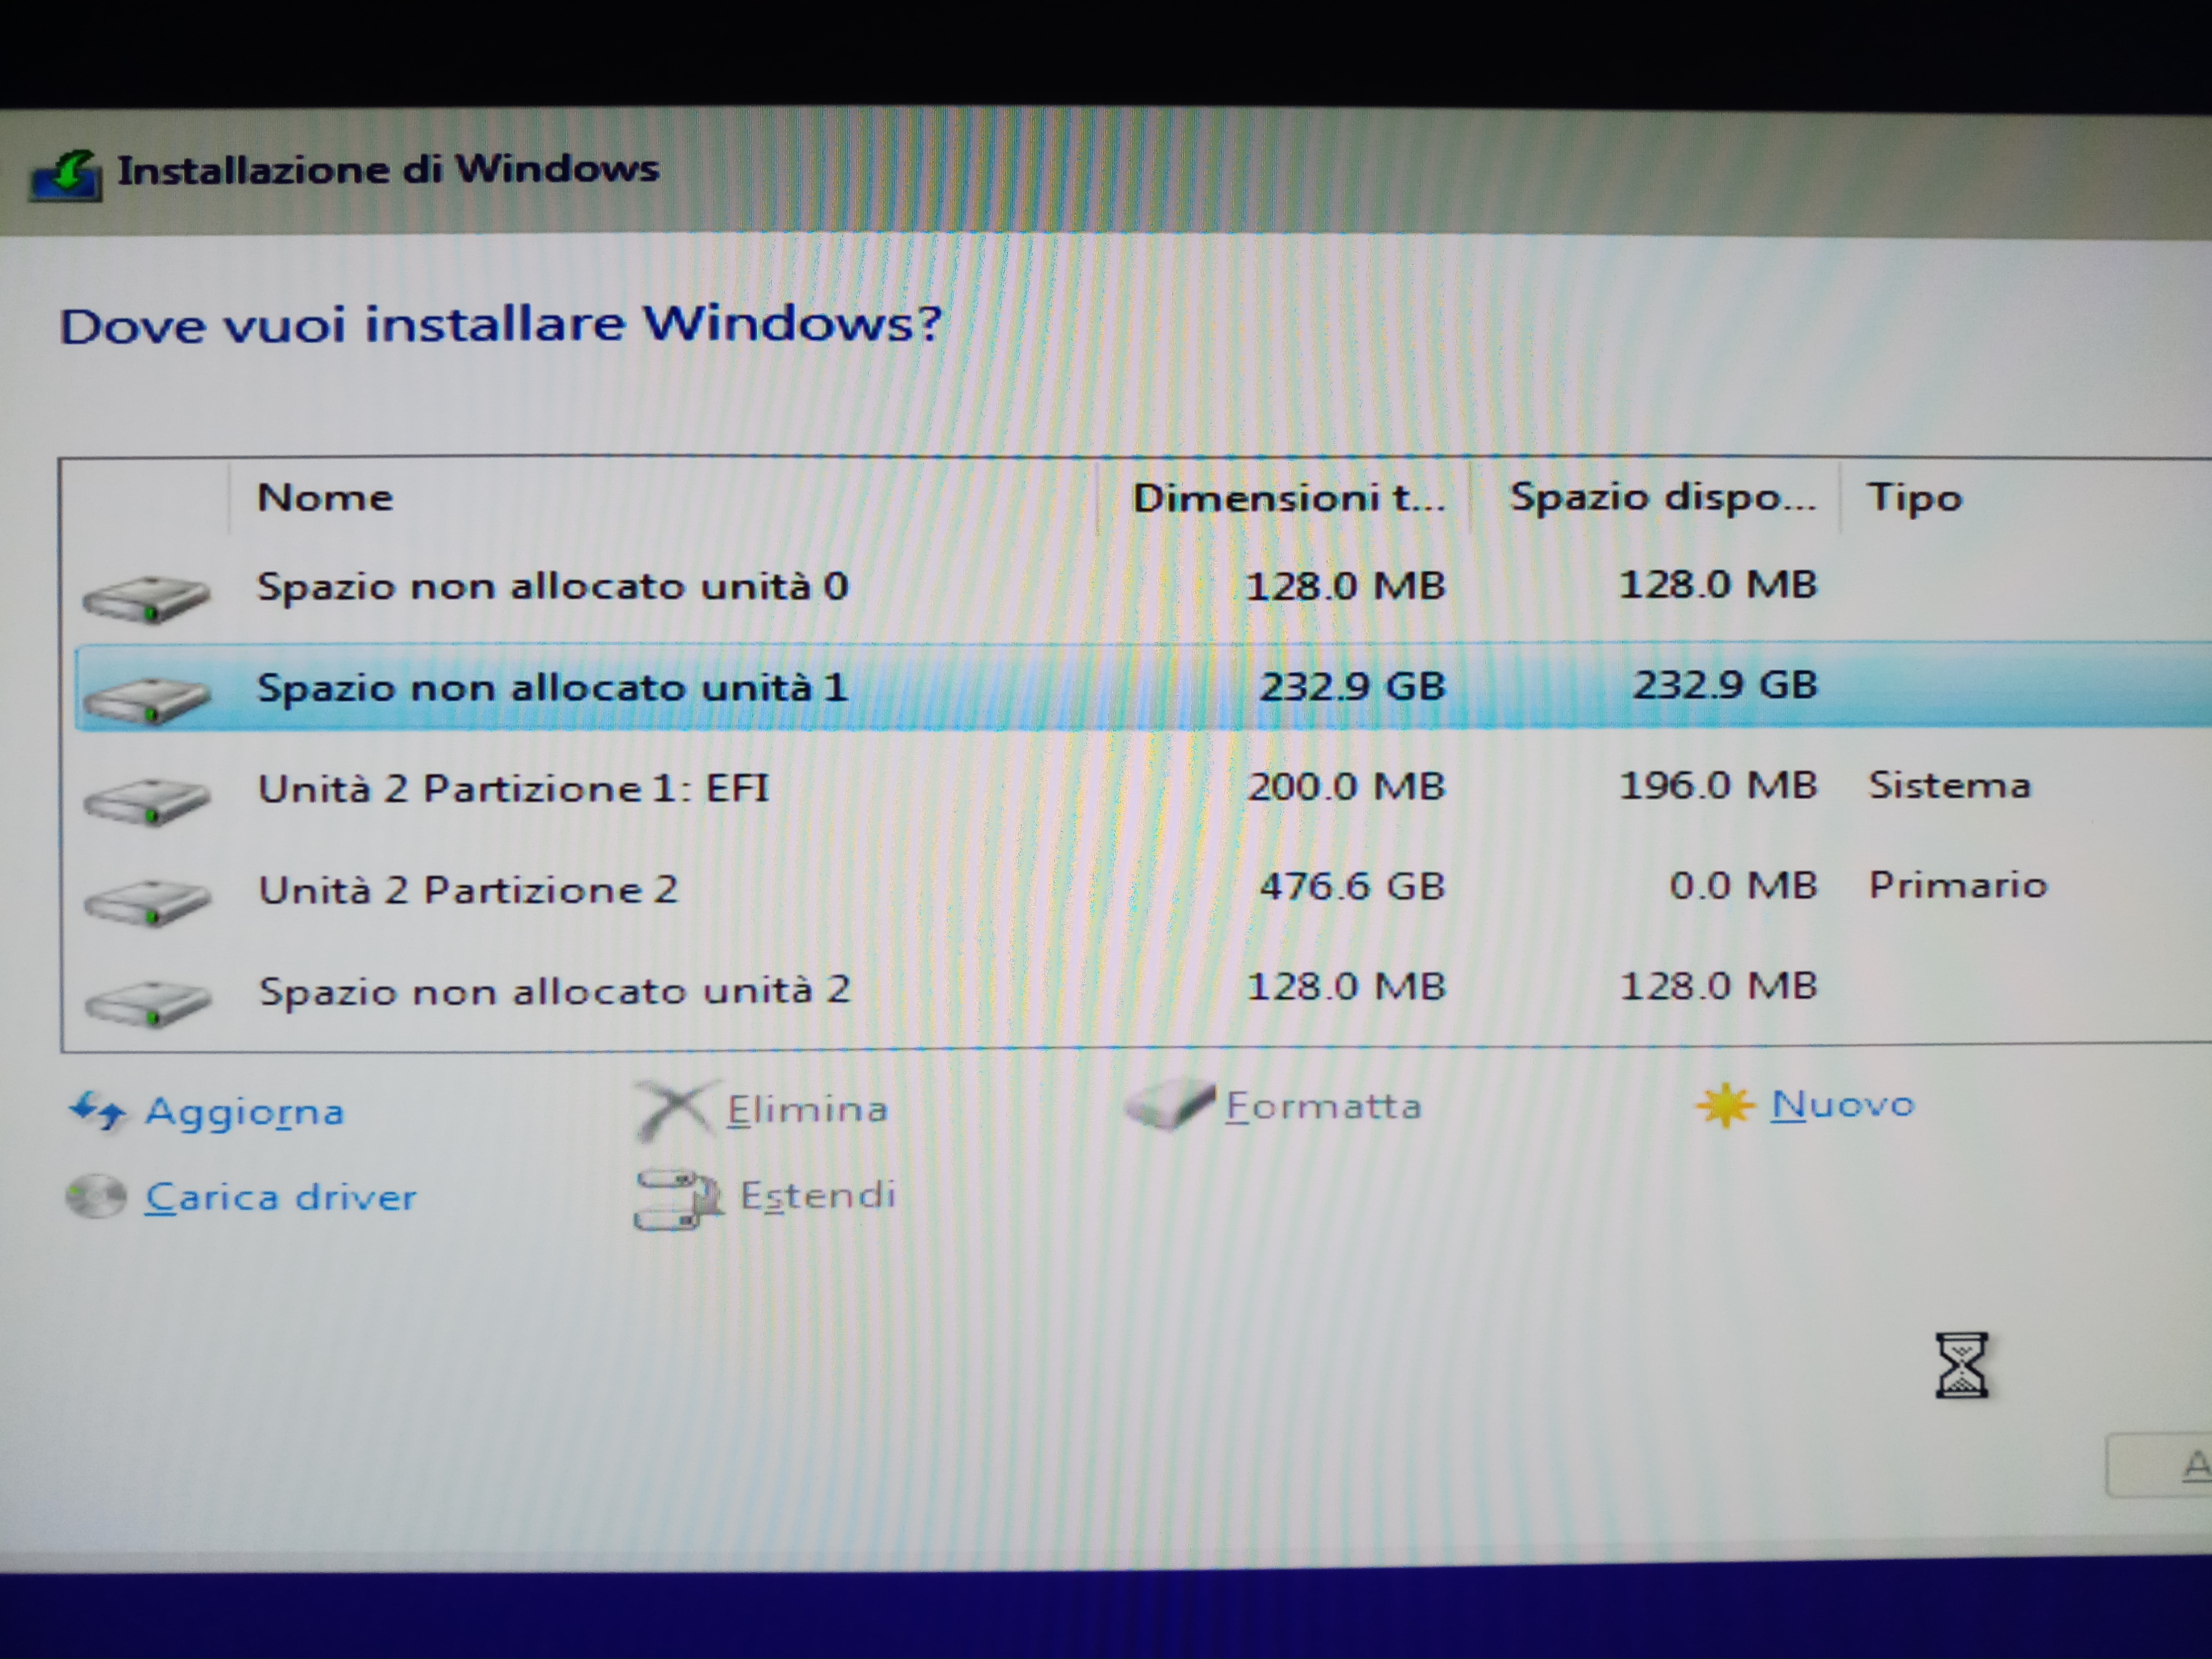The height and width of the screenshot is (1659, 2212).
Task: Open the Carica driver link text
Action: tap(281, 1197)
